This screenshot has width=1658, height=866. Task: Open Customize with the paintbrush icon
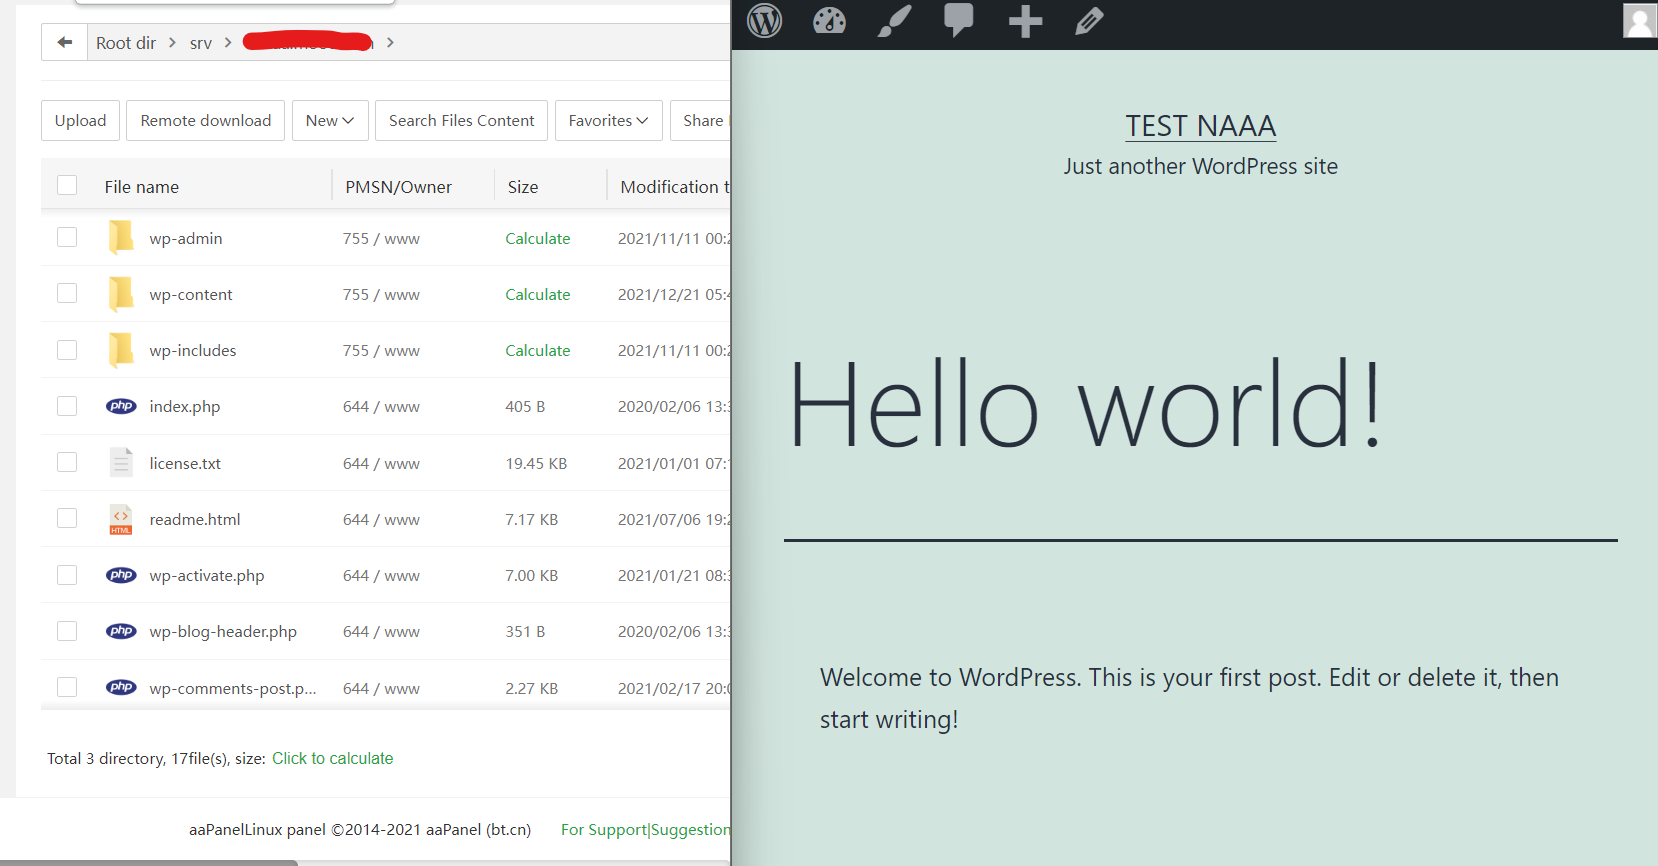pyautogui.click(x=894, y=21)
